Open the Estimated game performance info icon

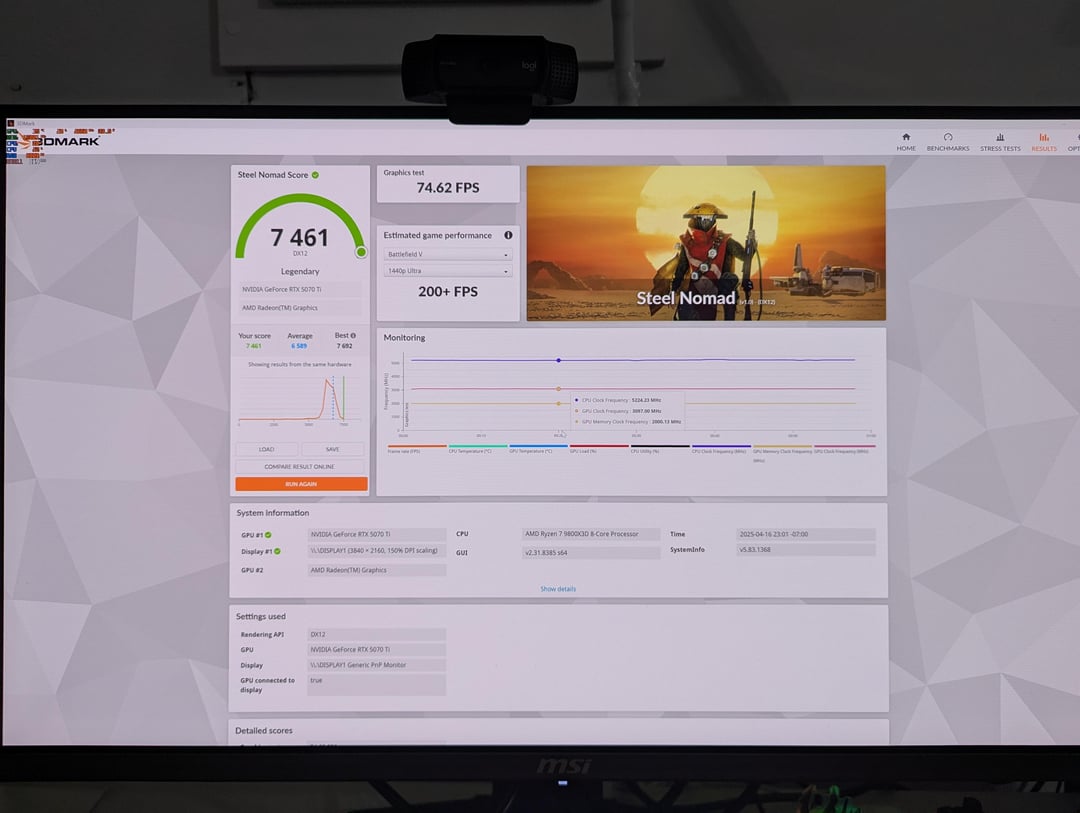coord(508,235)
